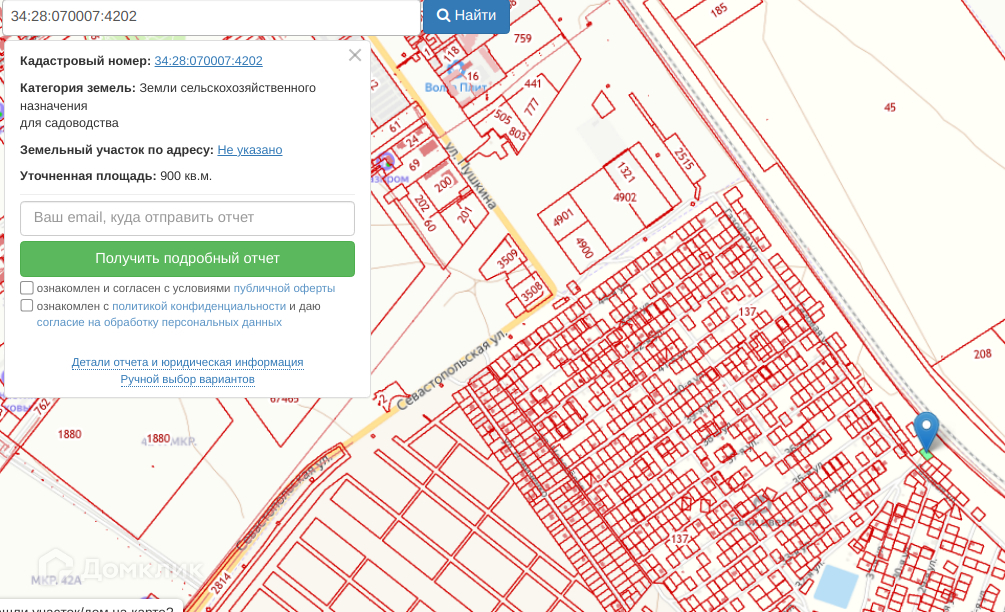The height and width of the screenshot is (612, 1005).
Task: Click the blue pond on the map
Action: tap(836, 585)
